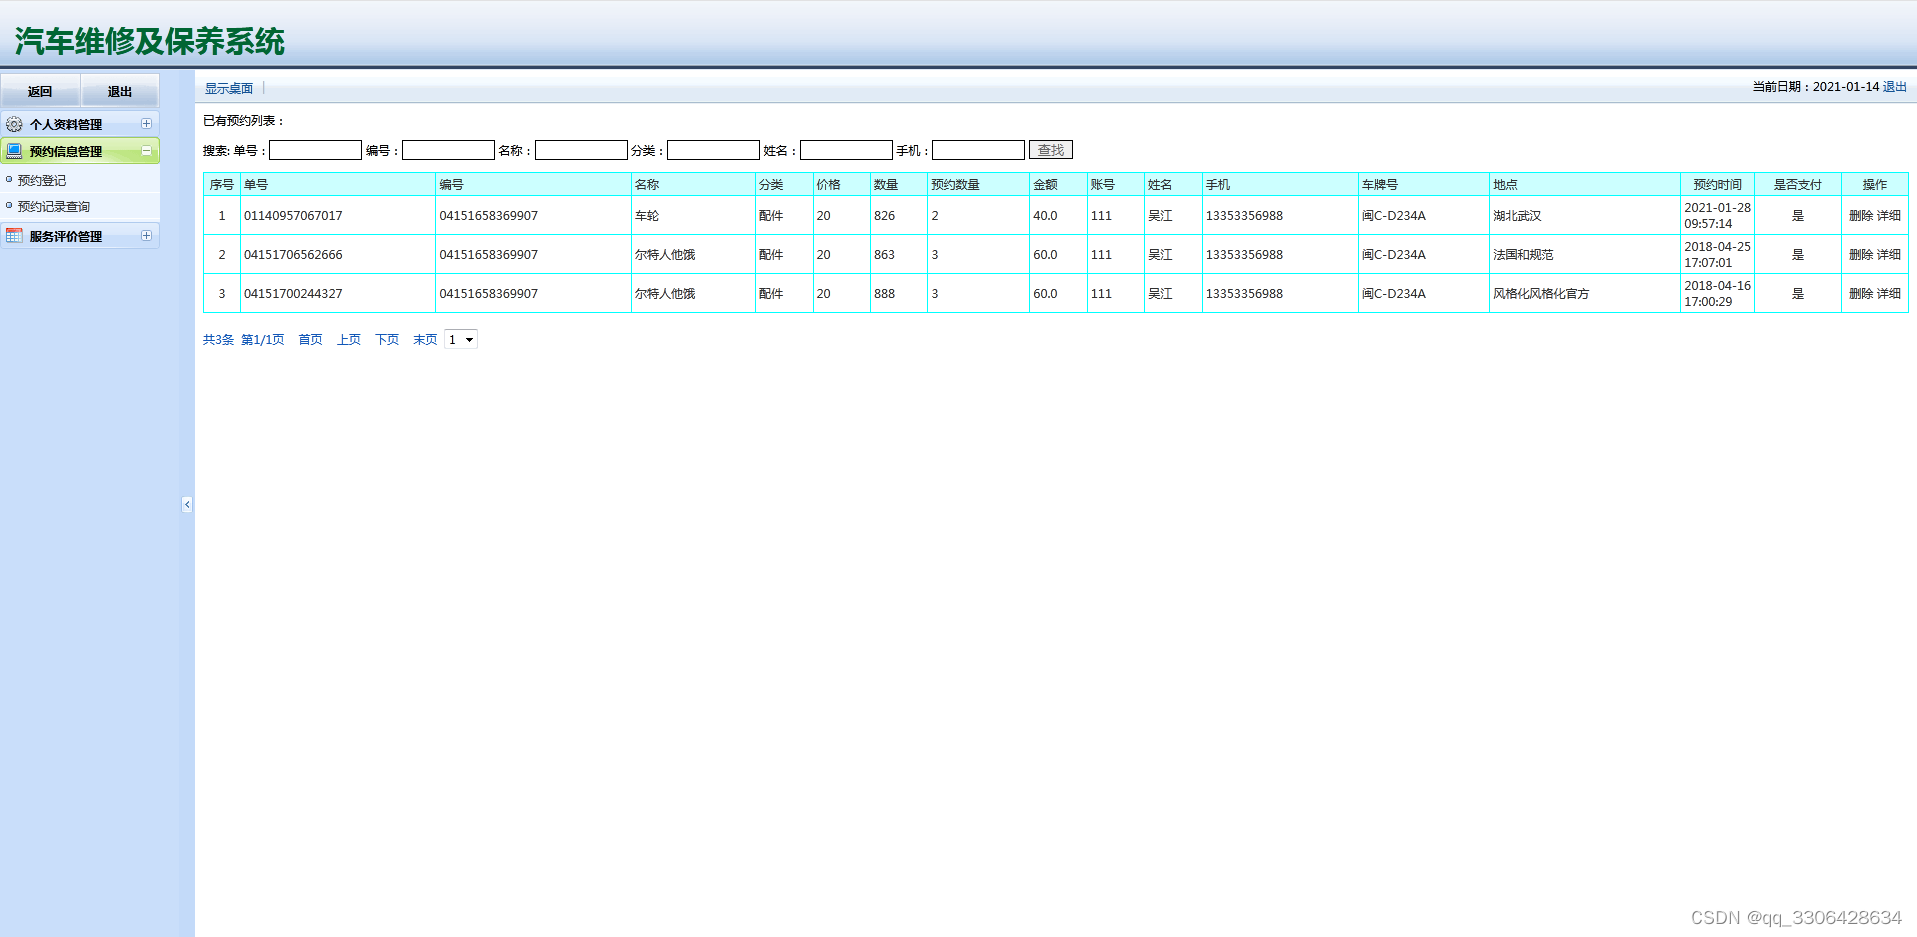The height and width of the screenshot is (937, 1917).
Task: Focus the 手机 search input
Action: 978,150
